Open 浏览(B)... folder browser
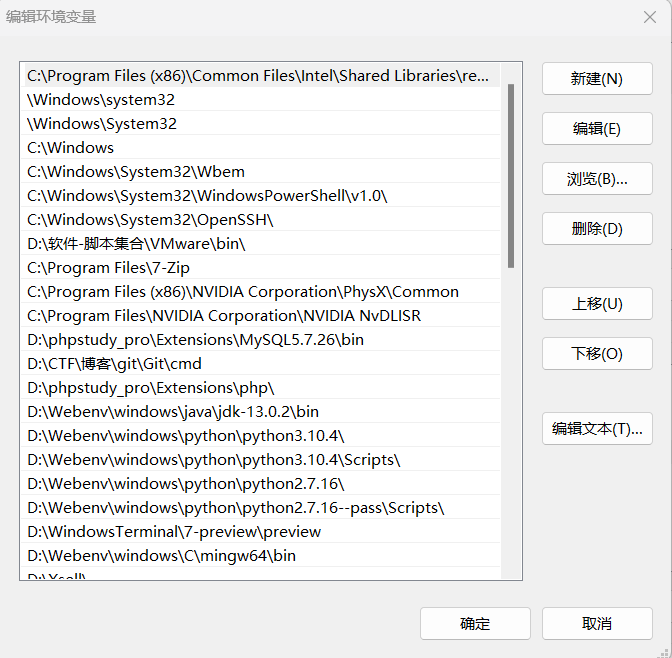The height and width of the screenshot is (658, 672). [597, 179]
